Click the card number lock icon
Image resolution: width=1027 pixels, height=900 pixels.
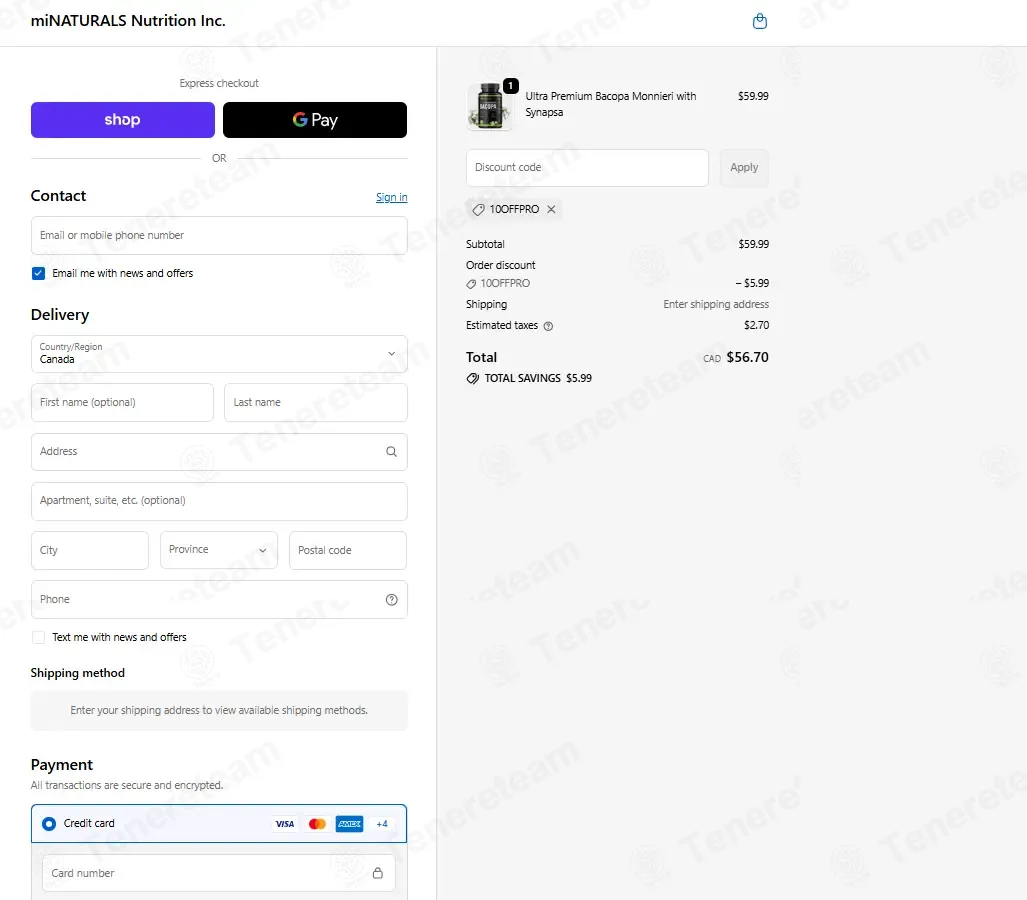click(378, 873)
